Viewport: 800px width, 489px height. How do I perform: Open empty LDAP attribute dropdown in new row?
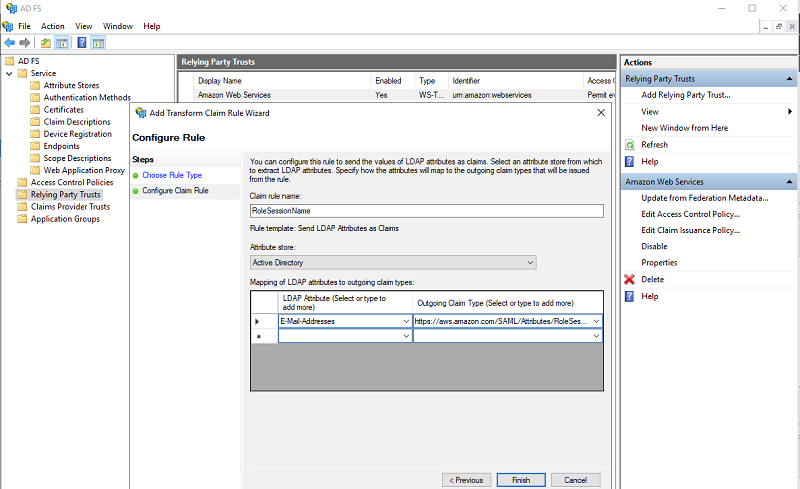[406, 336]
